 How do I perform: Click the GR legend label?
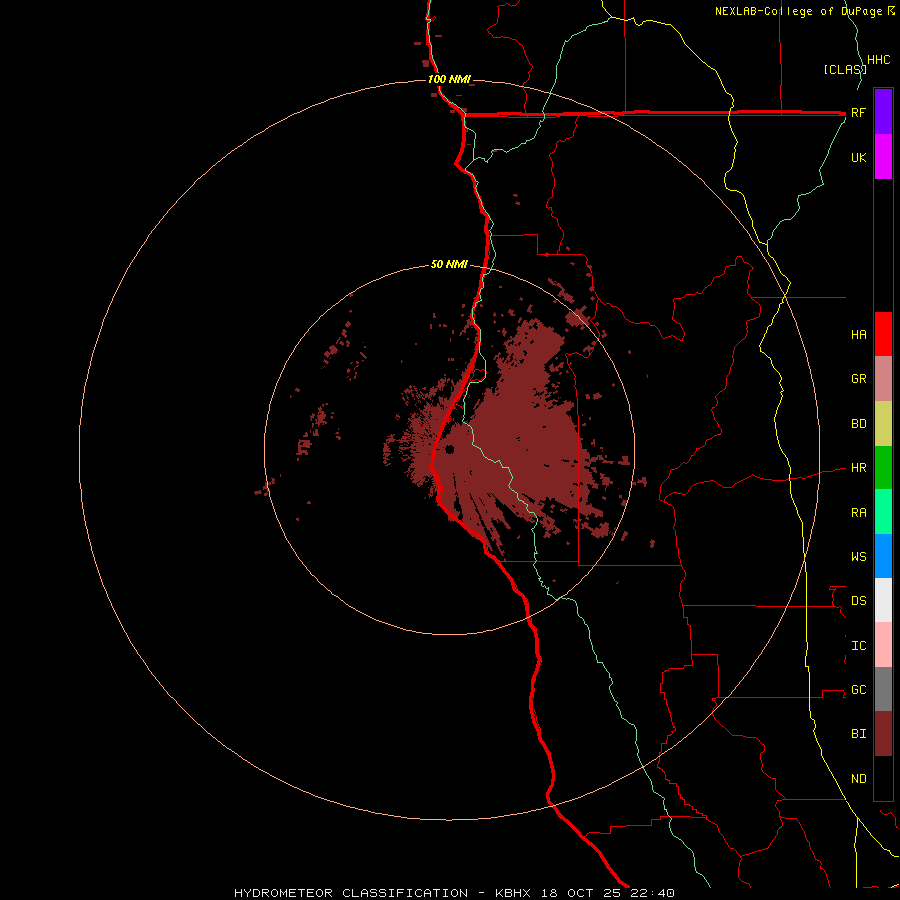click(x=858, y=379)
